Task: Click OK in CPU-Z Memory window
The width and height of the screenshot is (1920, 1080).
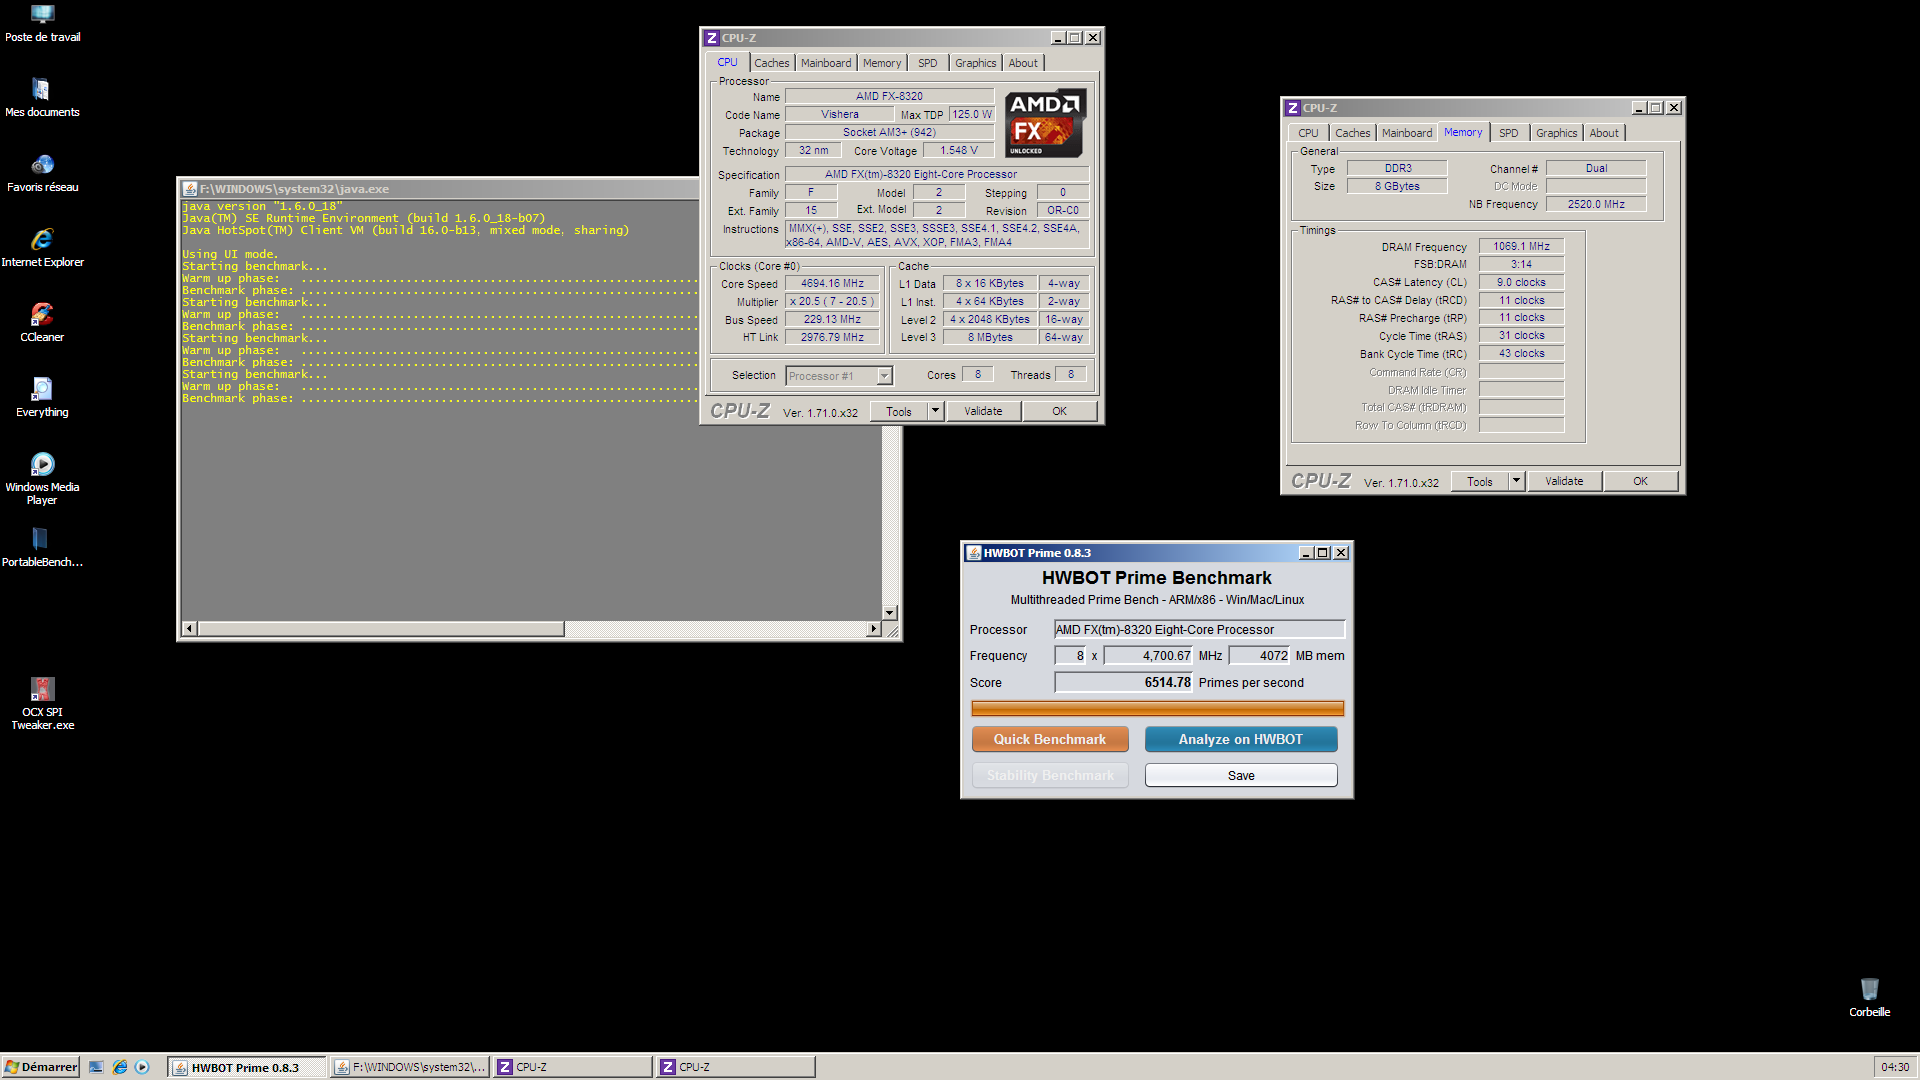Action: point(1640,481)
